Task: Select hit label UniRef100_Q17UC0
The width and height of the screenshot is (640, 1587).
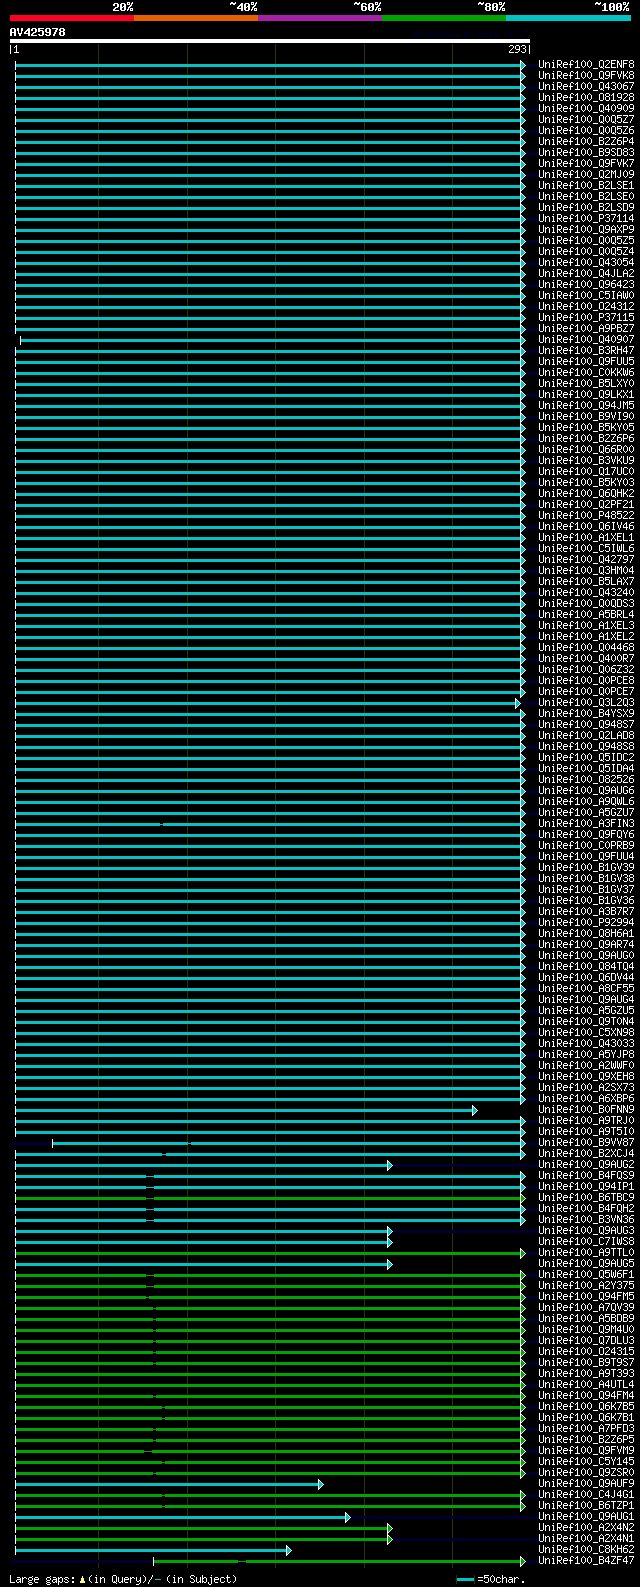Action: point(586,472)
